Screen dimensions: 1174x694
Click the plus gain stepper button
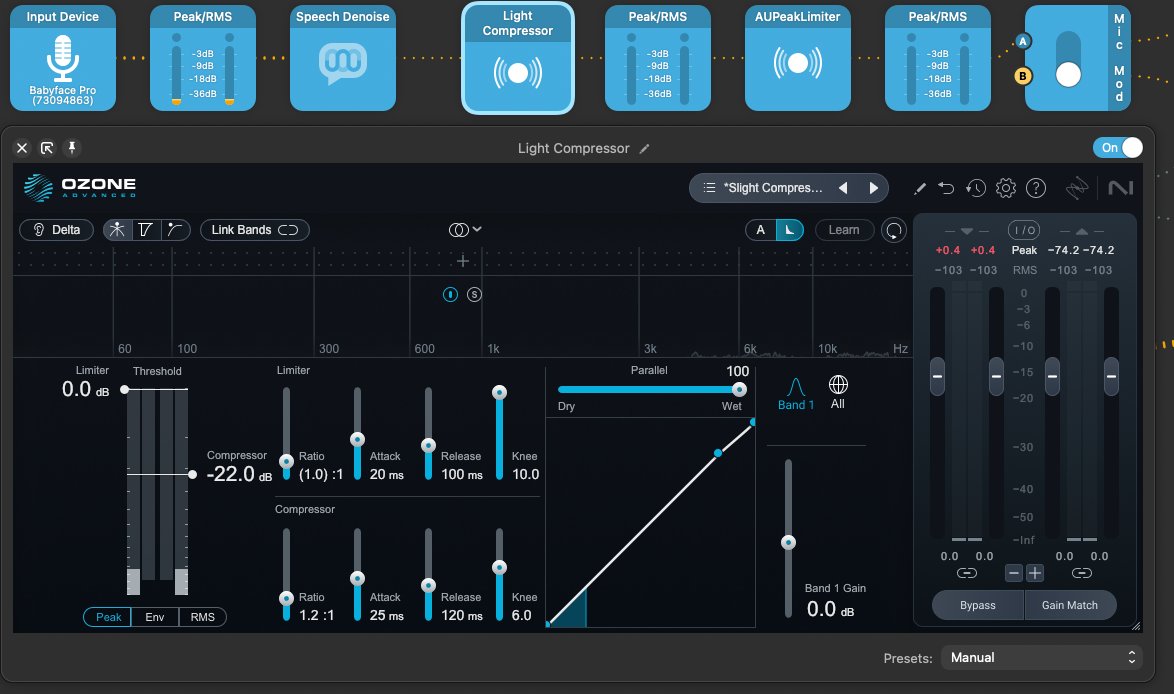pos(1035,573)
